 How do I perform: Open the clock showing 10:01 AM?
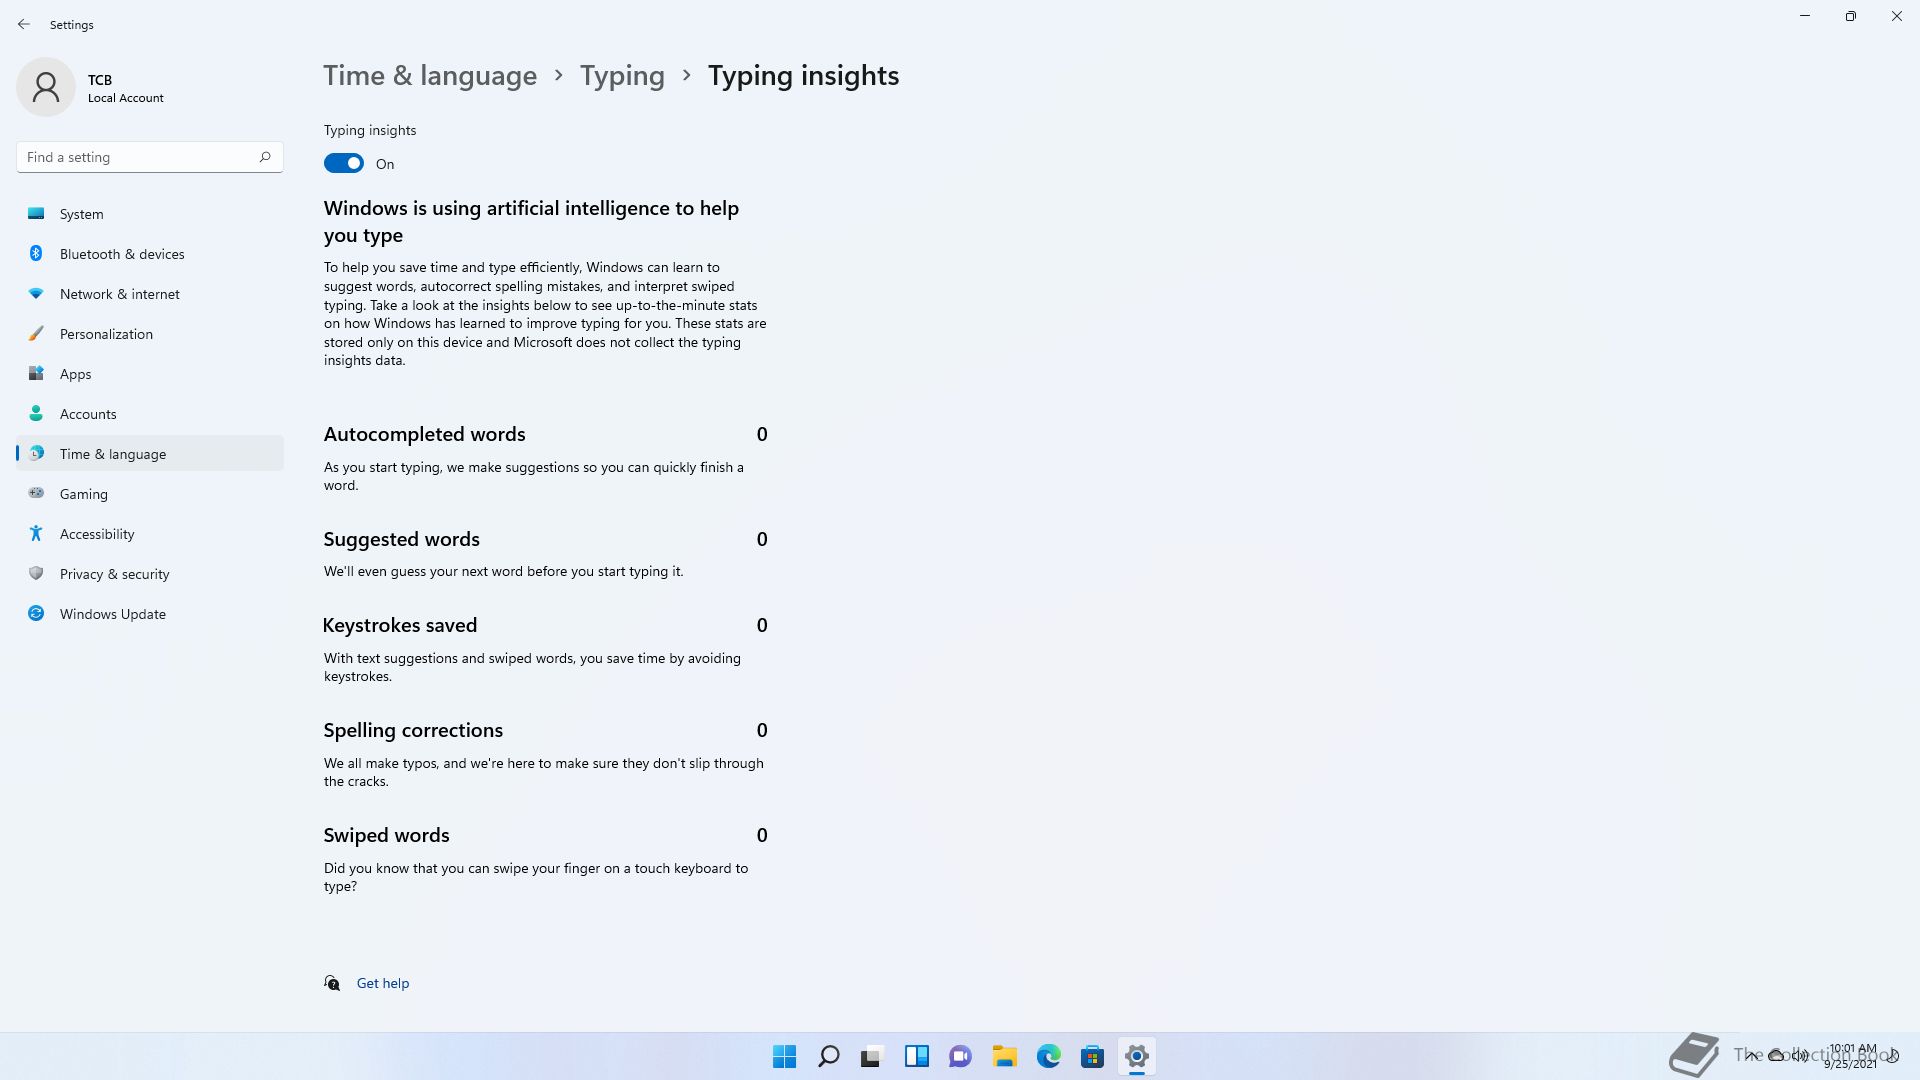click(1852, 1056)
